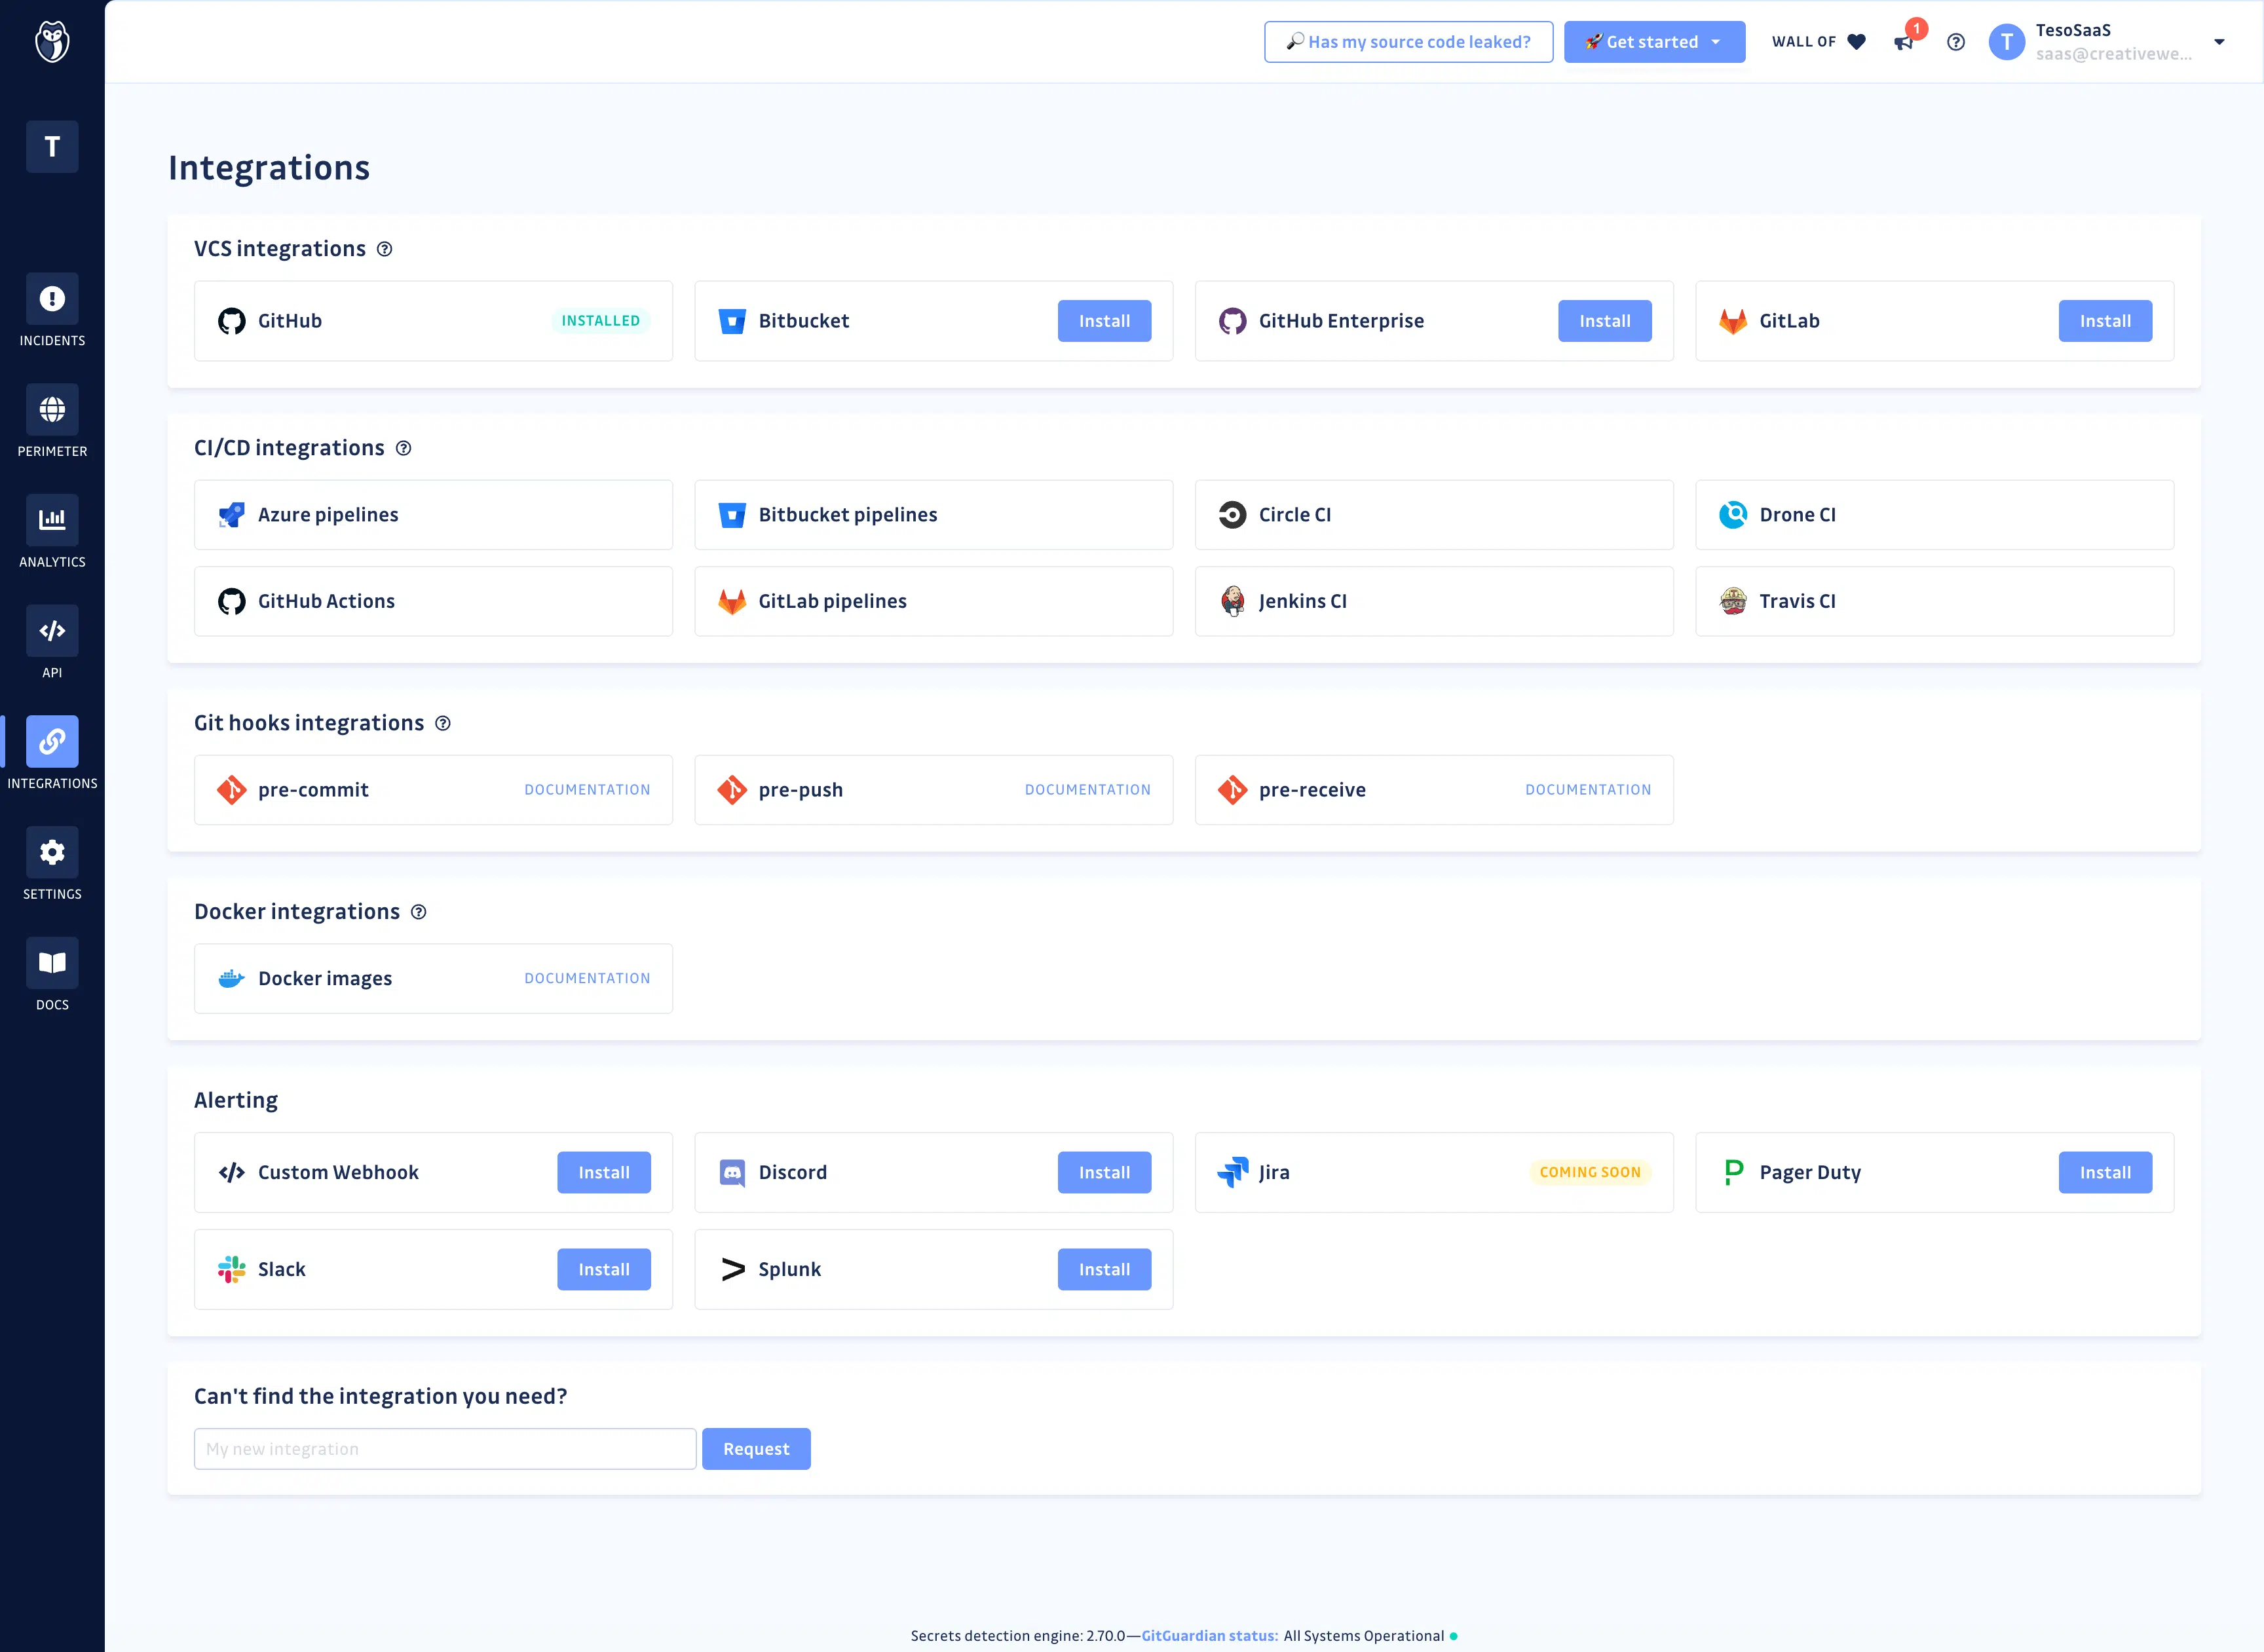
Task: Install the GitHub Enterprise integration
Action: coord(1604,321)
